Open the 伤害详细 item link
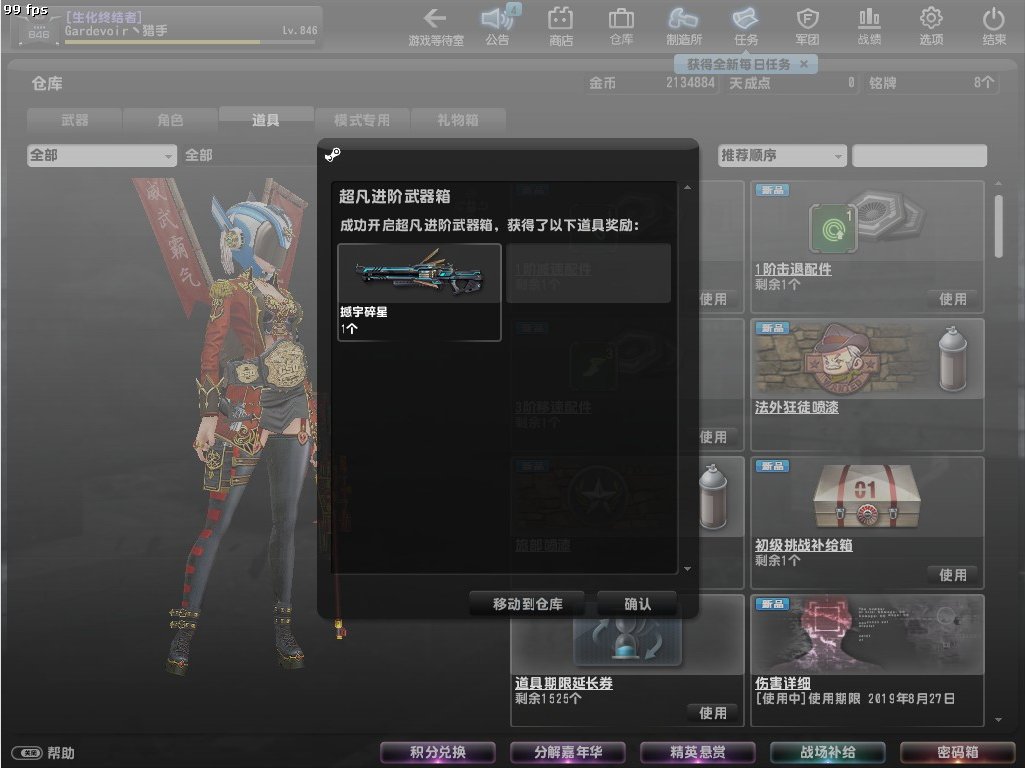 pos(782,683)
